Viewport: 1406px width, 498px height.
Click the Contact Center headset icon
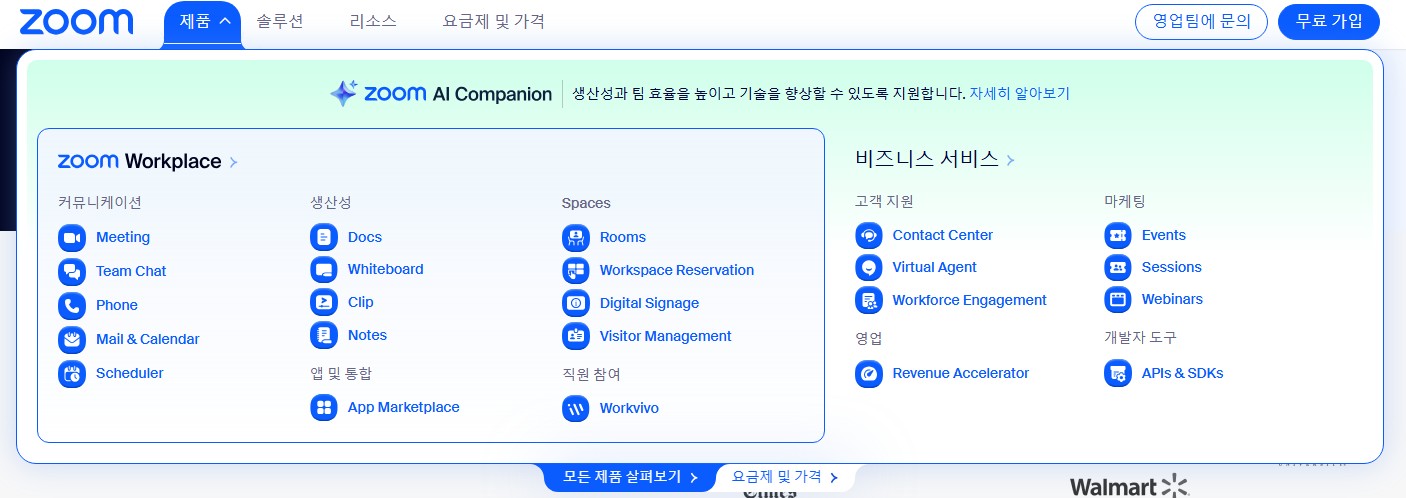coord(869,236)
